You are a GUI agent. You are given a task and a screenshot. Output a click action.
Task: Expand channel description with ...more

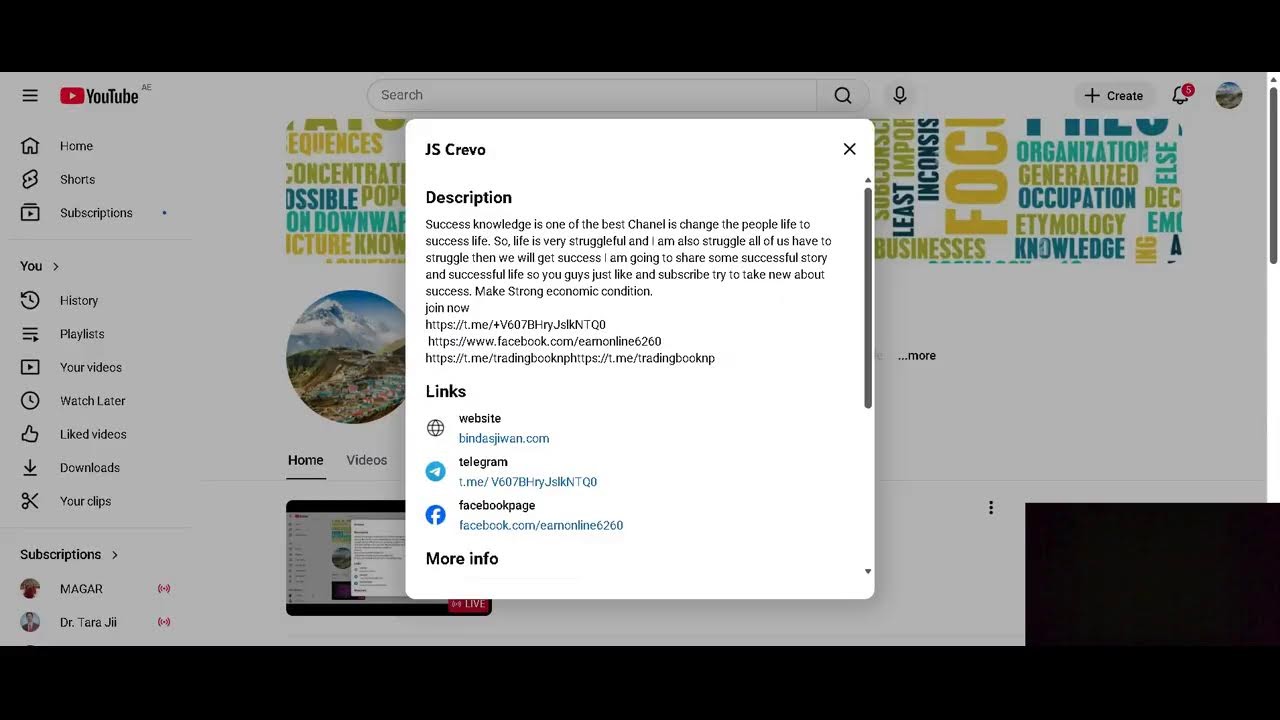coord(916,355)
